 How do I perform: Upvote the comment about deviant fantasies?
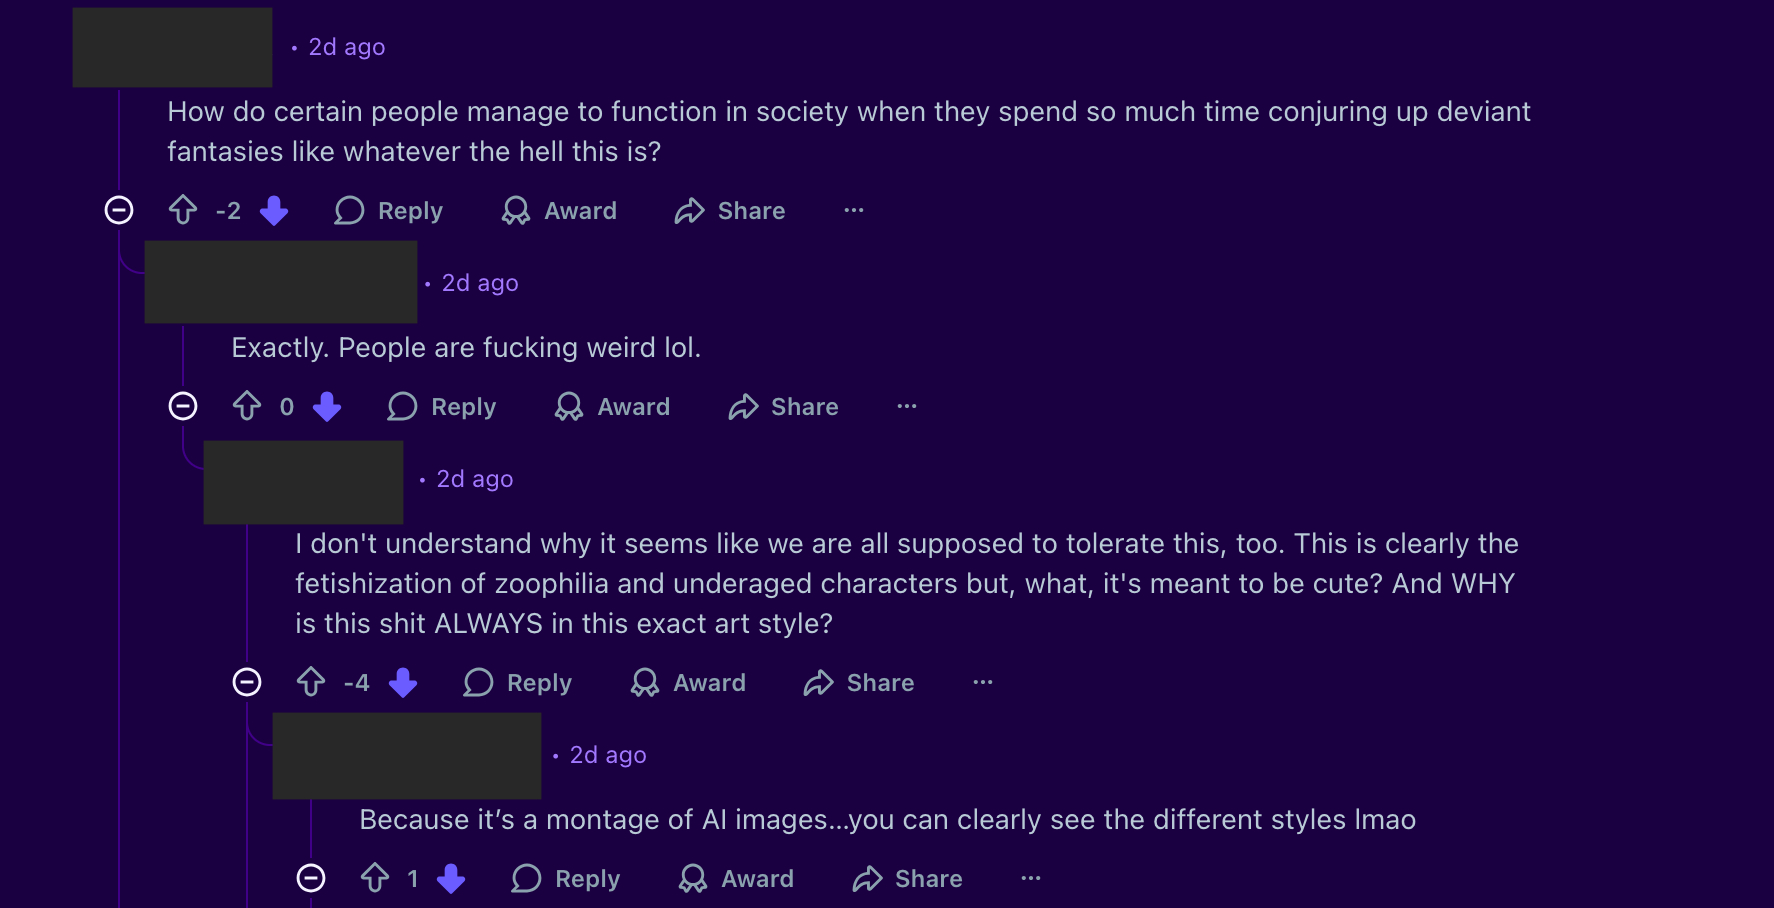click(183, 210)
